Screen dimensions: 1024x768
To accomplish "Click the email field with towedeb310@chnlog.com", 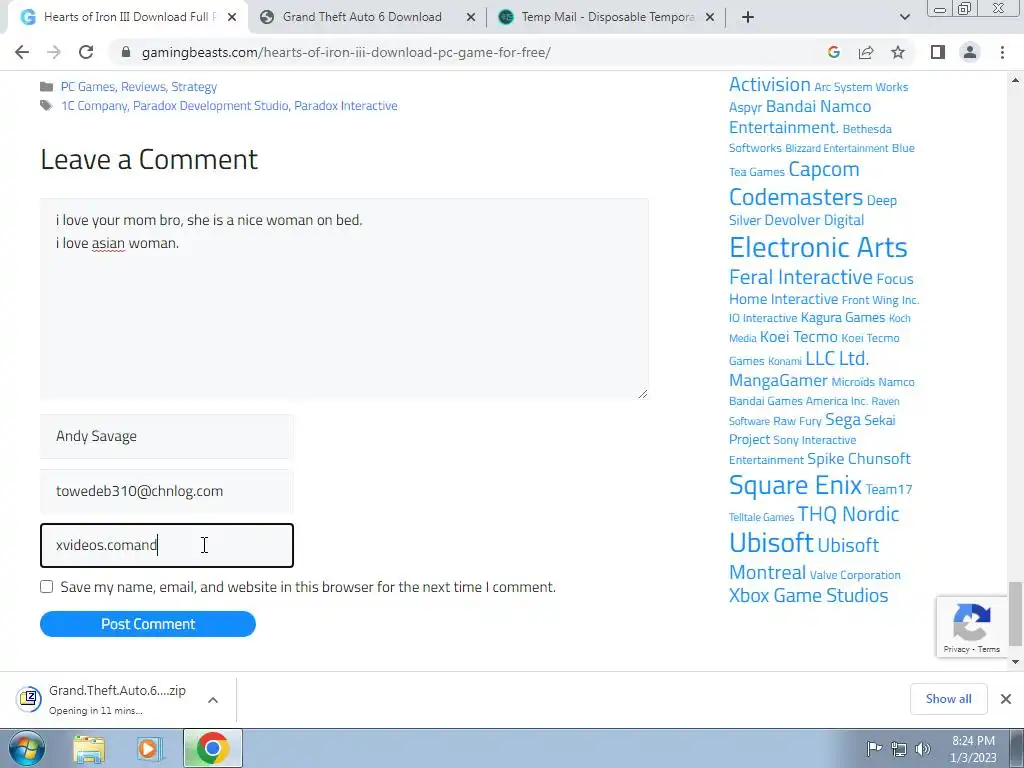I will click(x=167, y=491).
